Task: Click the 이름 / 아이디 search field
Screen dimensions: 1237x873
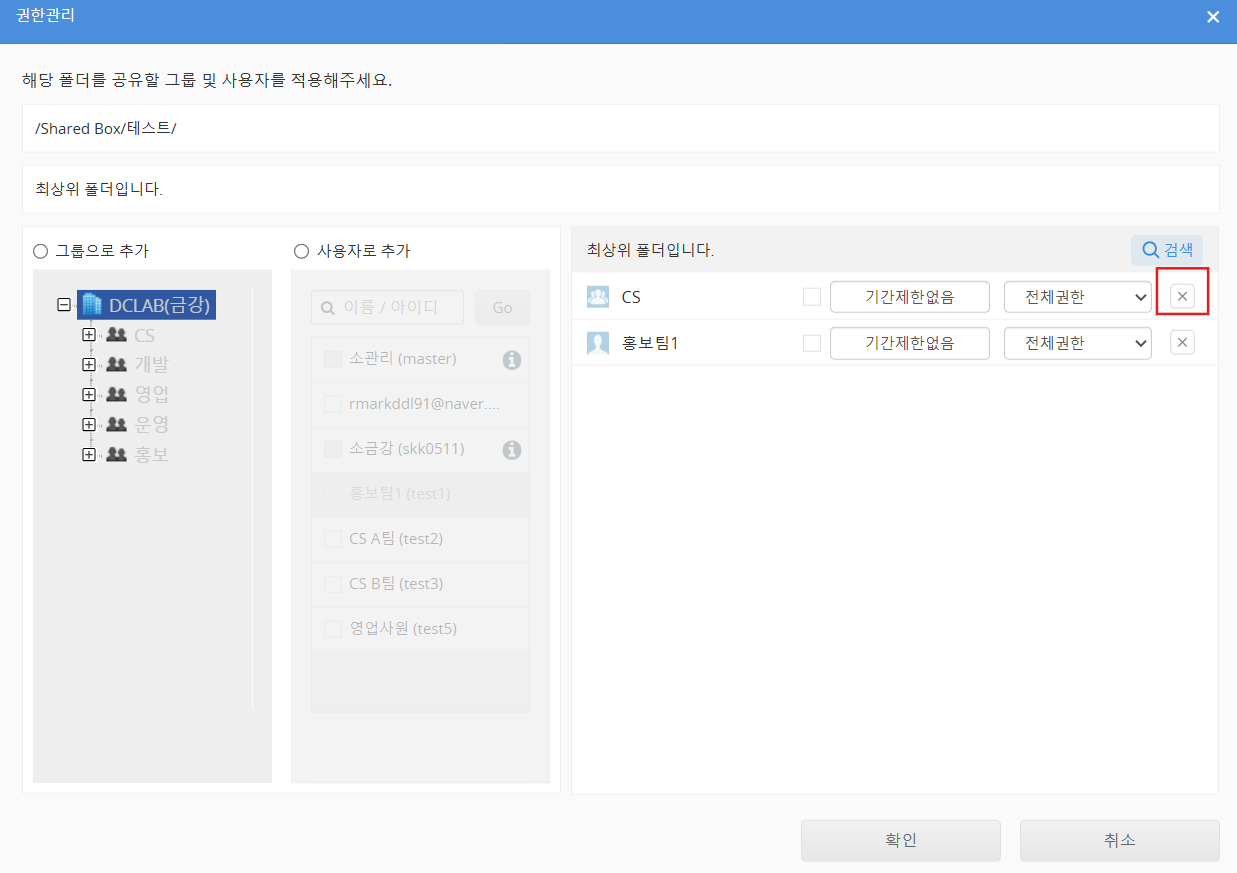Action: pyautogui.click(x=388, y=308)
